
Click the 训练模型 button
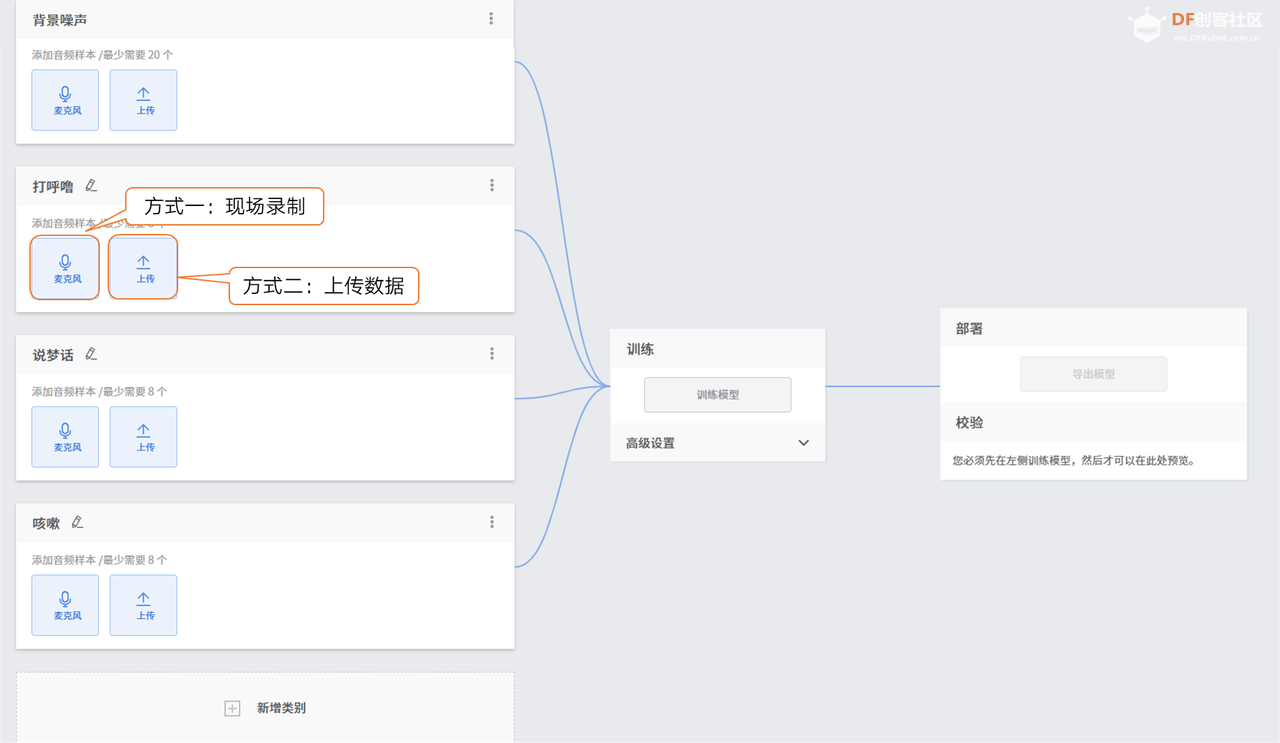[717, 394]
